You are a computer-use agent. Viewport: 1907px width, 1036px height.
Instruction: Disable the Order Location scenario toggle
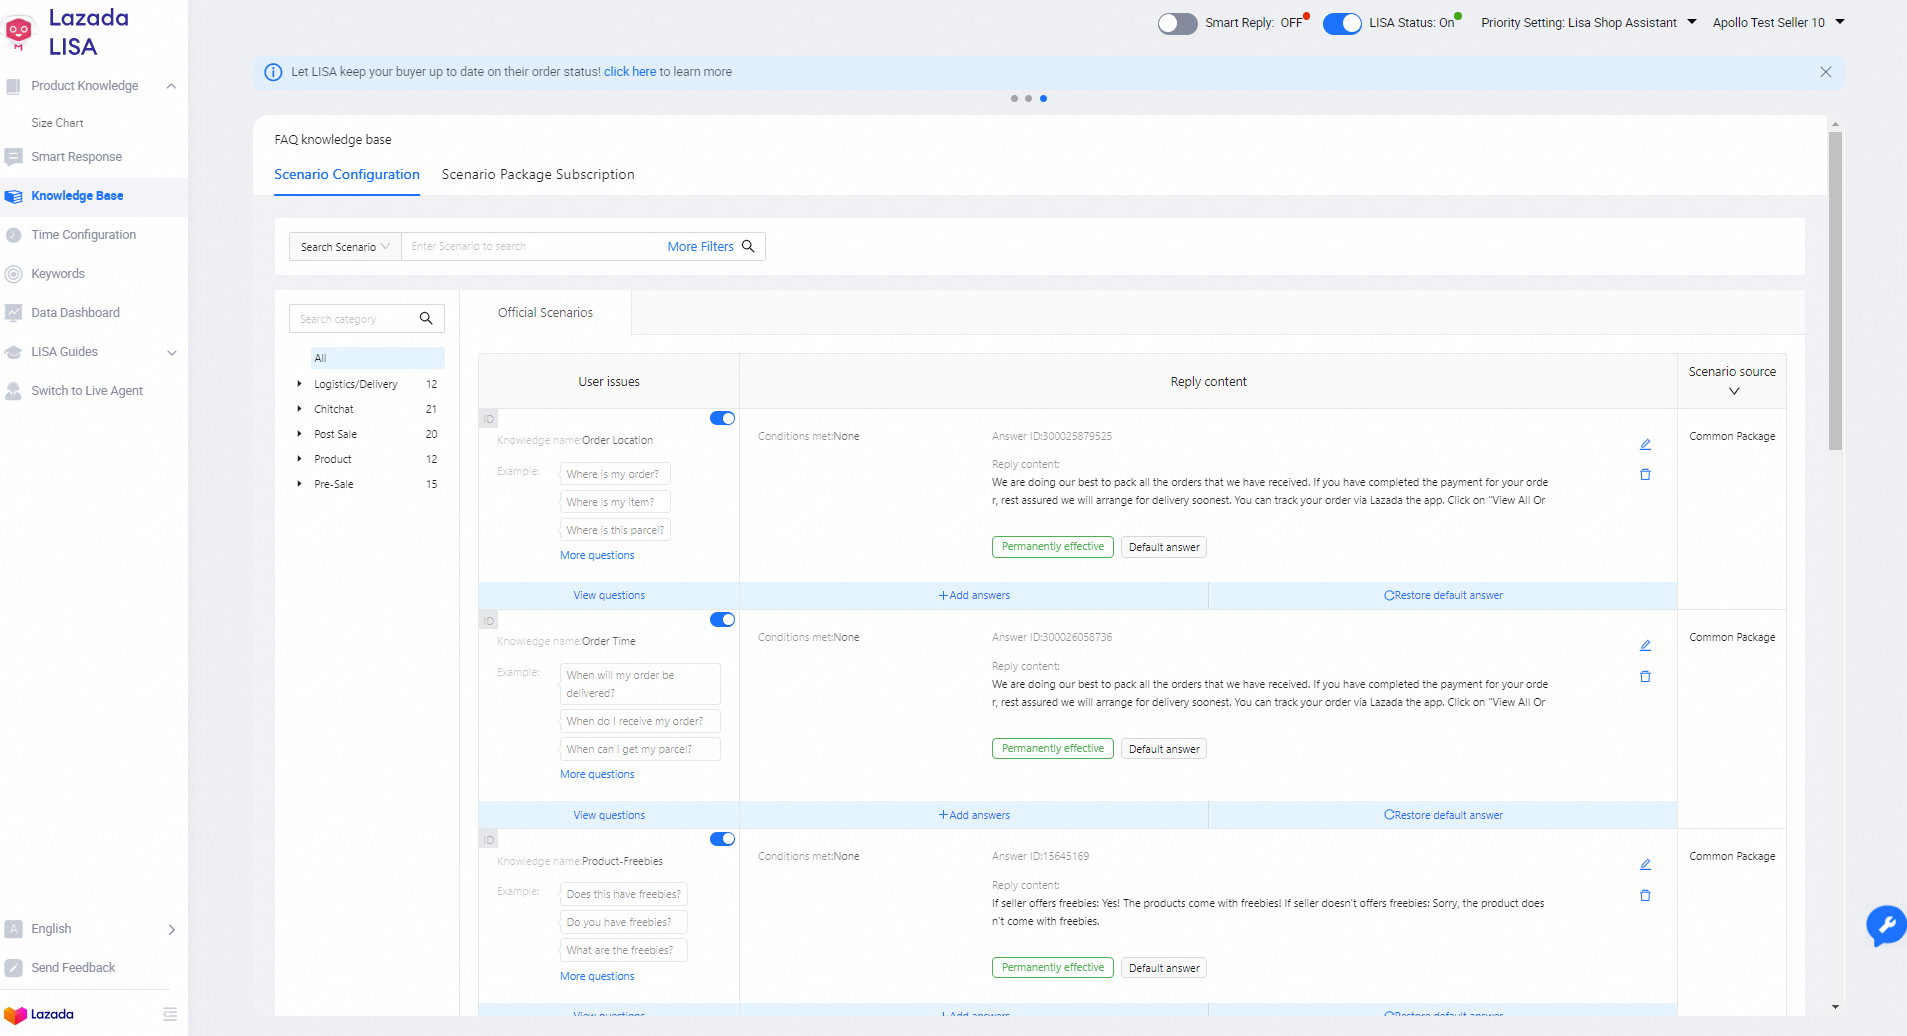point(722,419)
